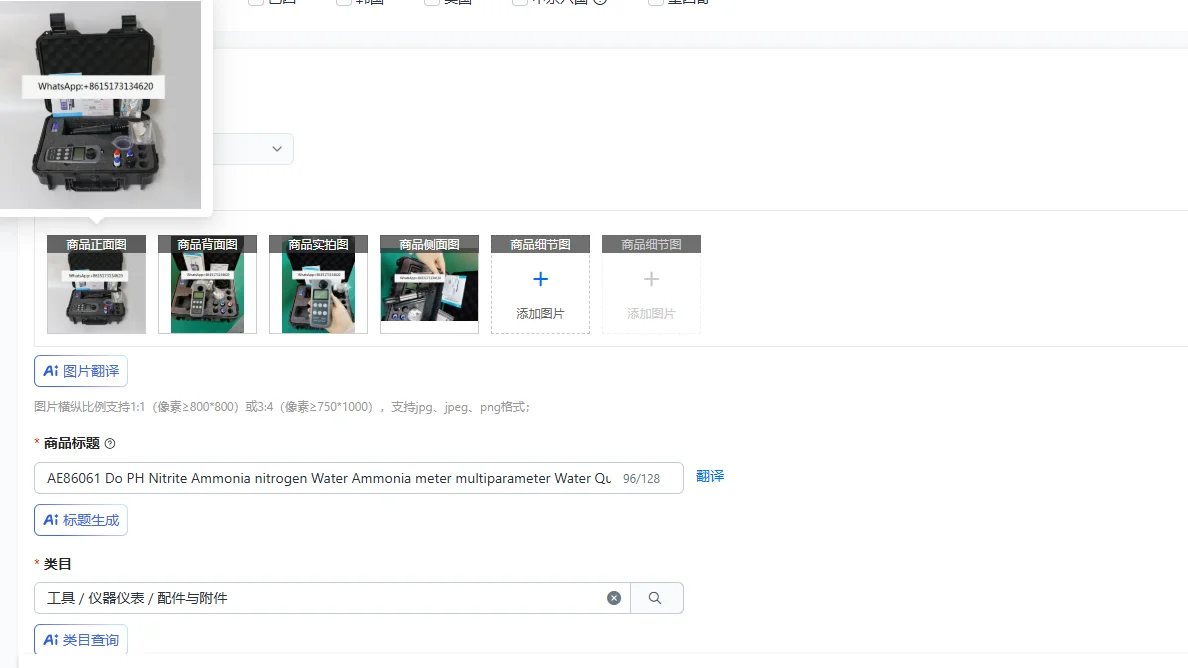The width and height of the screenshot is (1188, 668).
Task: Open the dropdown chevron beside the preview popup
Action: 277,149
